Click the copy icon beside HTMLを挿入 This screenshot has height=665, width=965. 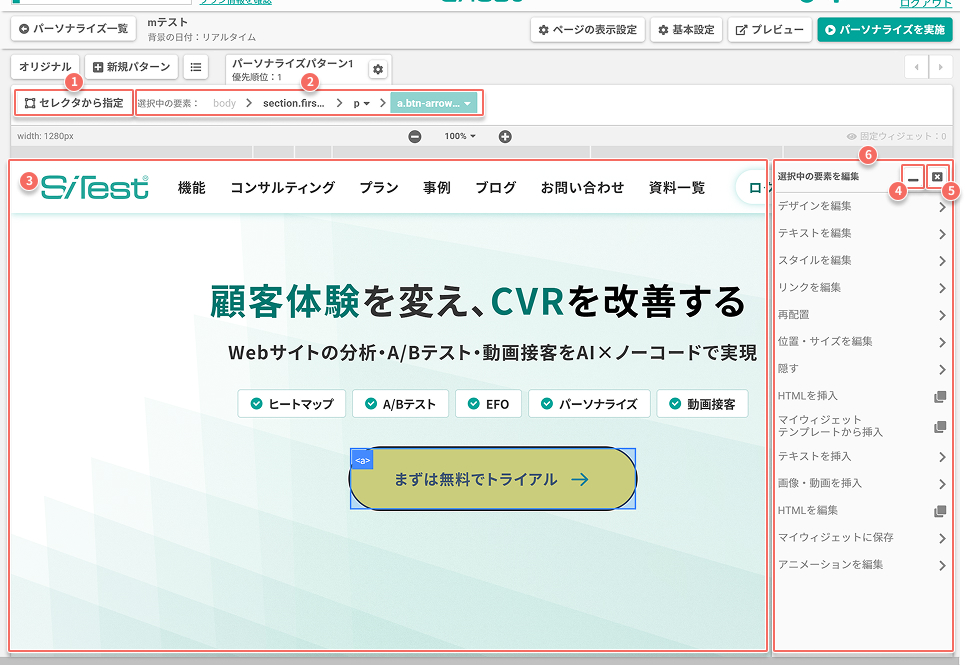click(x=940, y=397)
